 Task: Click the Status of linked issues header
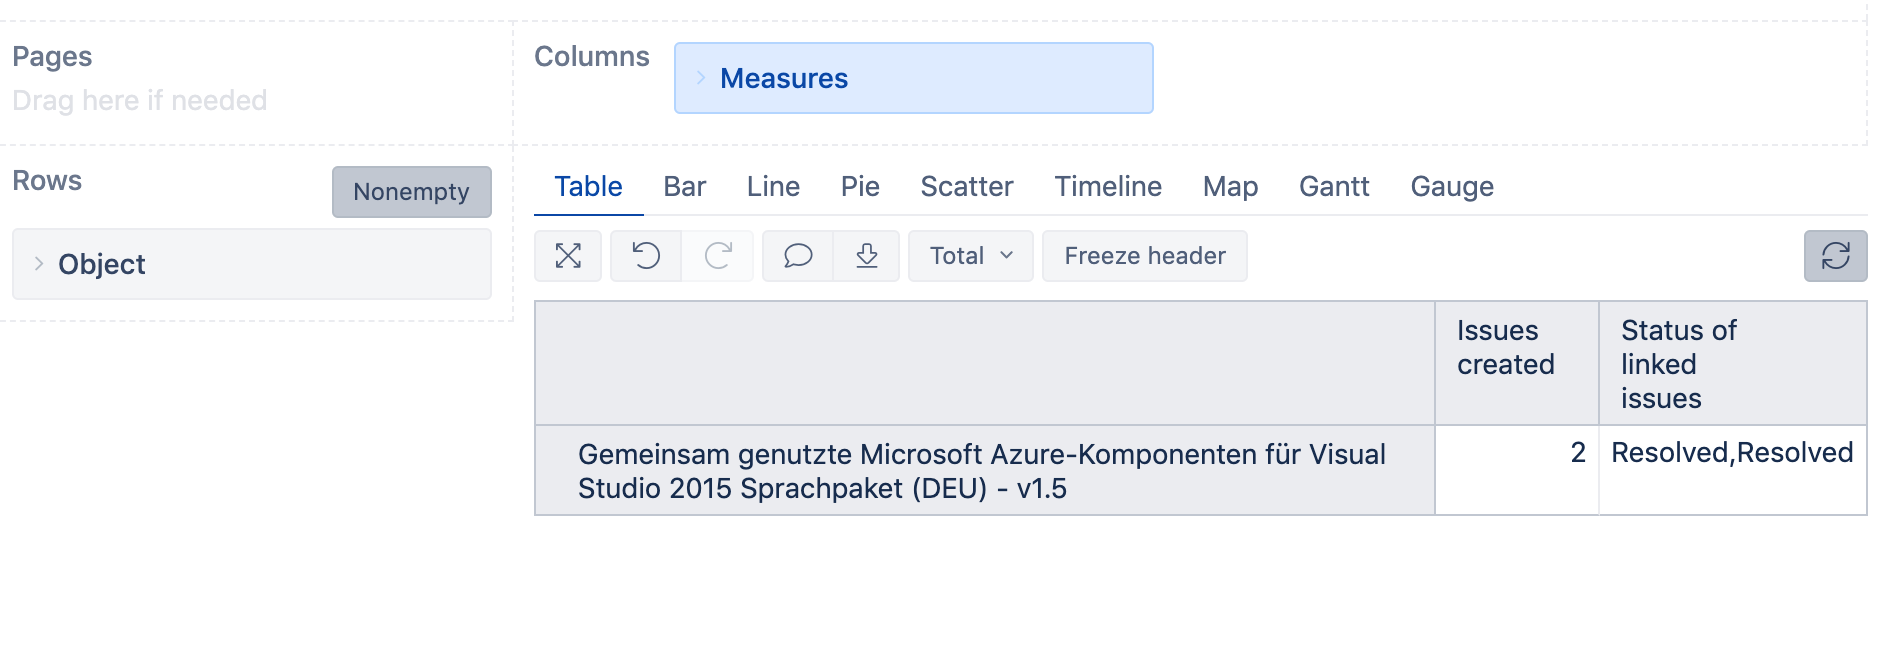1678,364
